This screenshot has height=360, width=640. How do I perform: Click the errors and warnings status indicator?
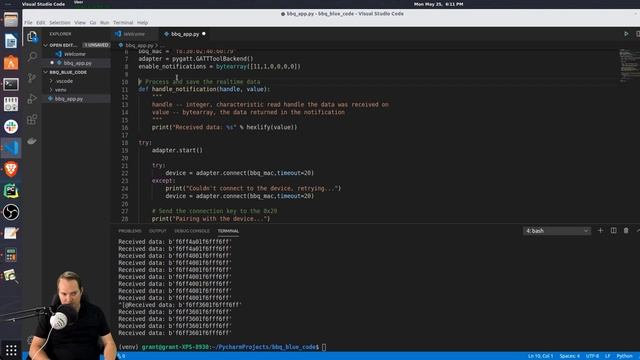click(x=122, y=356)
